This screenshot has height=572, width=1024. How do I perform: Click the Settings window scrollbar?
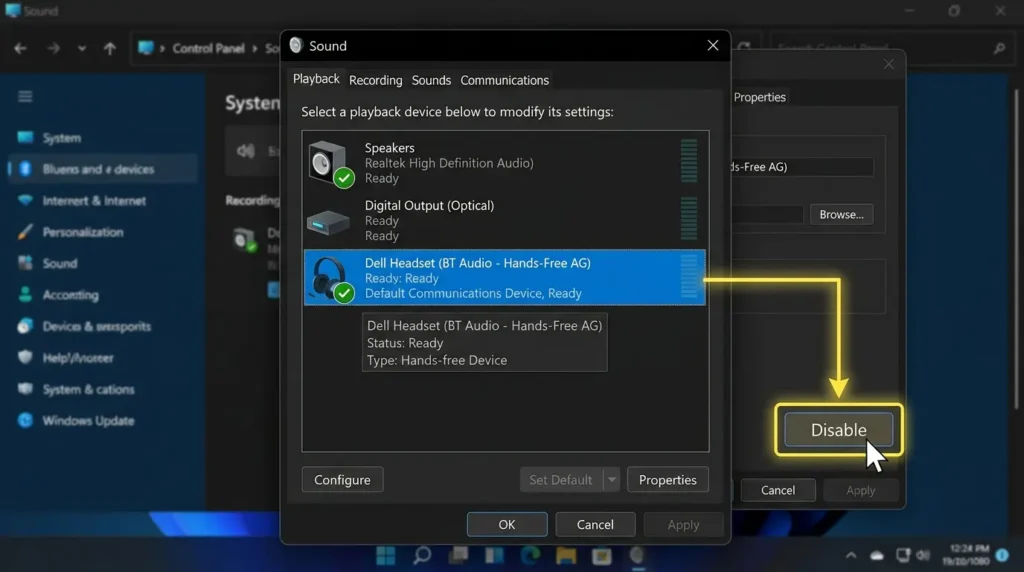pos(1016,248)
